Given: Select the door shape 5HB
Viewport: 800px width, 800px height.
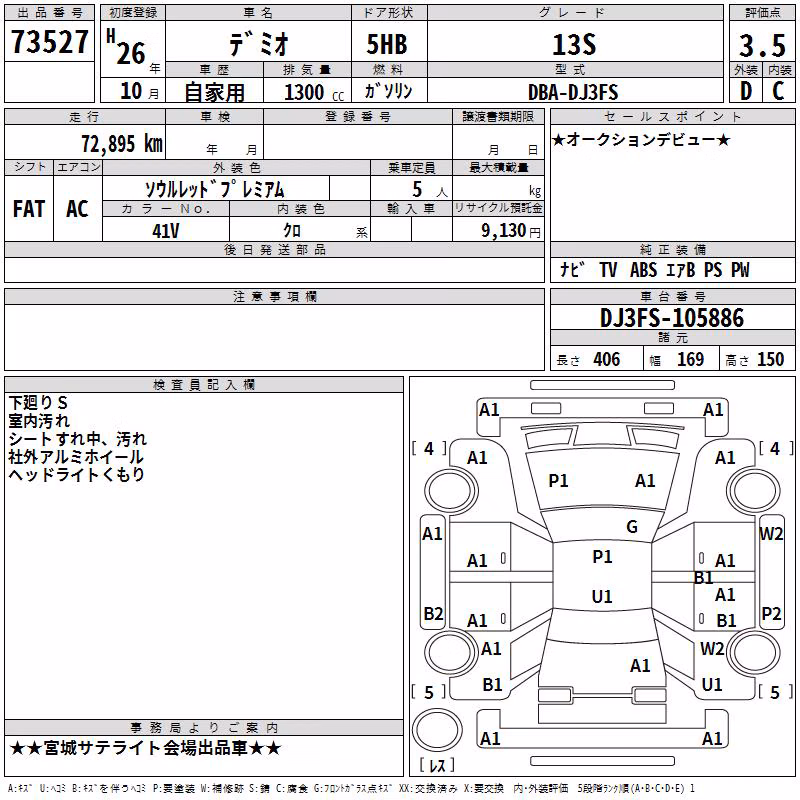Looking at the screenshot, I should pos(387,44).
